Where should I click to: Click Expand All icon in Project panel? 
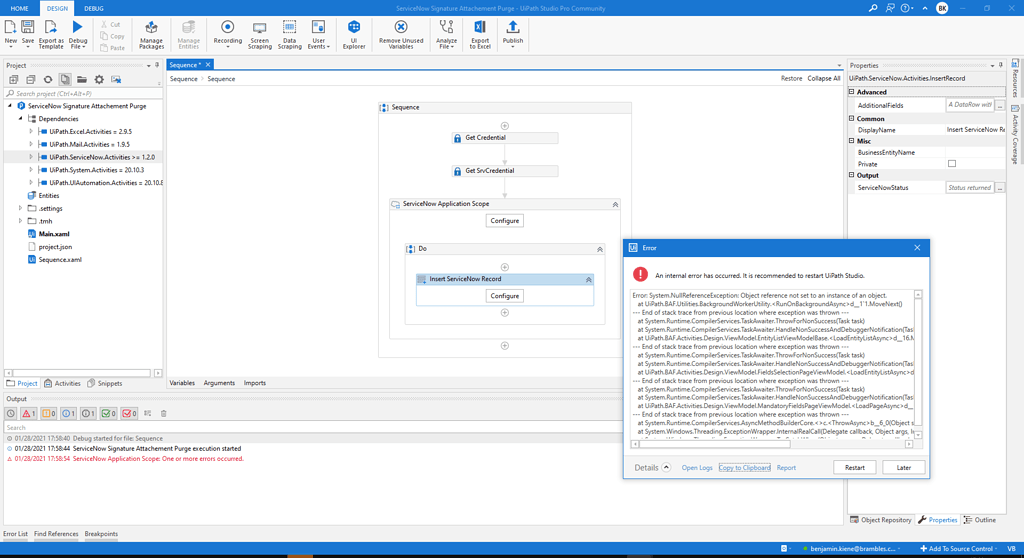coord(14,80)
